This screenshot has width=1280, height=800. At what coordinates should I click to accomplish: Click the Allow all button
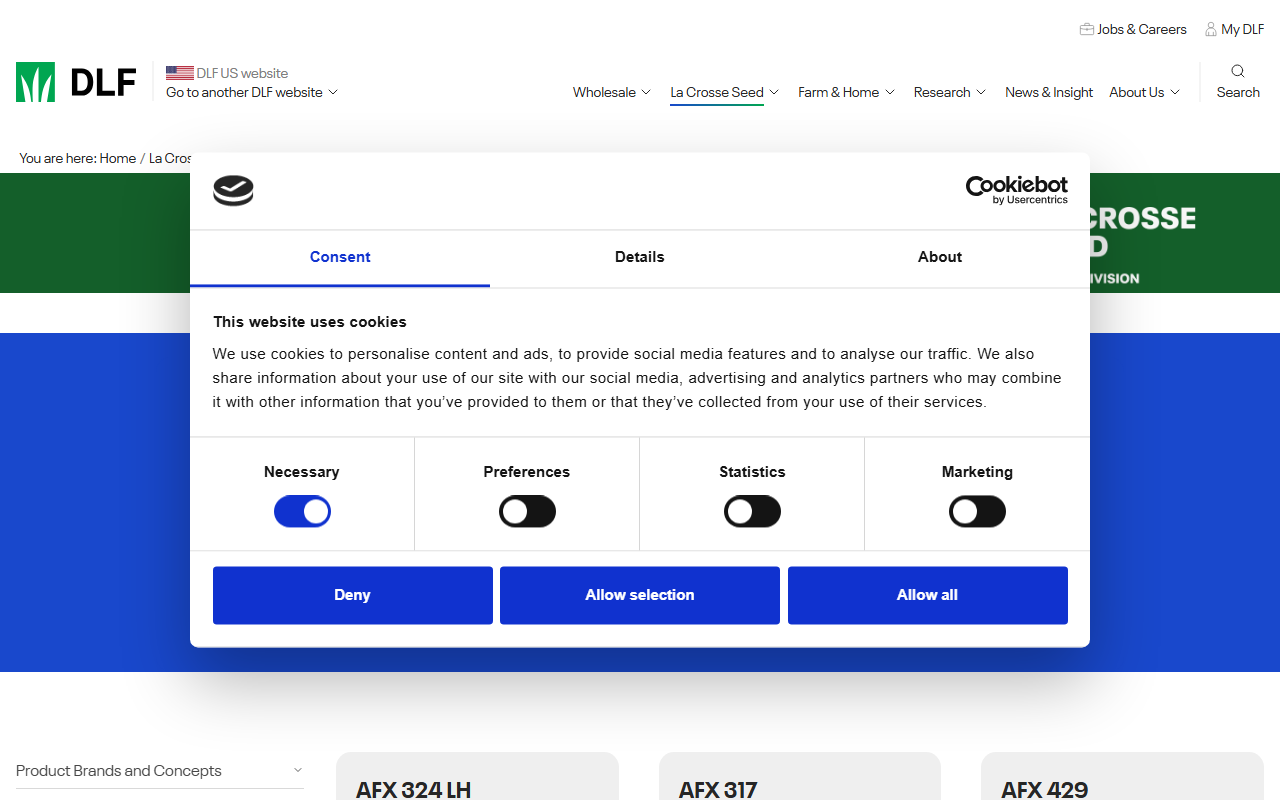tap(927, 595)
